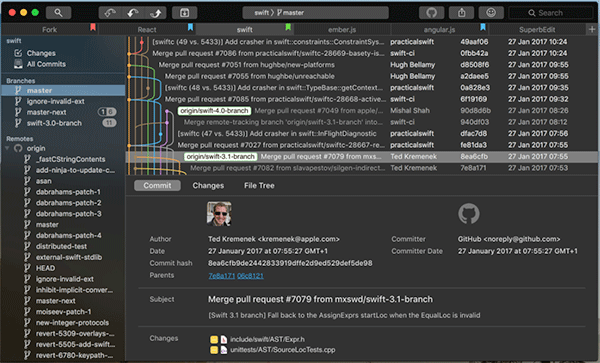Click the Stash toolbar button
This screenshot has width=600, height=363.
[x=184, y=13]
